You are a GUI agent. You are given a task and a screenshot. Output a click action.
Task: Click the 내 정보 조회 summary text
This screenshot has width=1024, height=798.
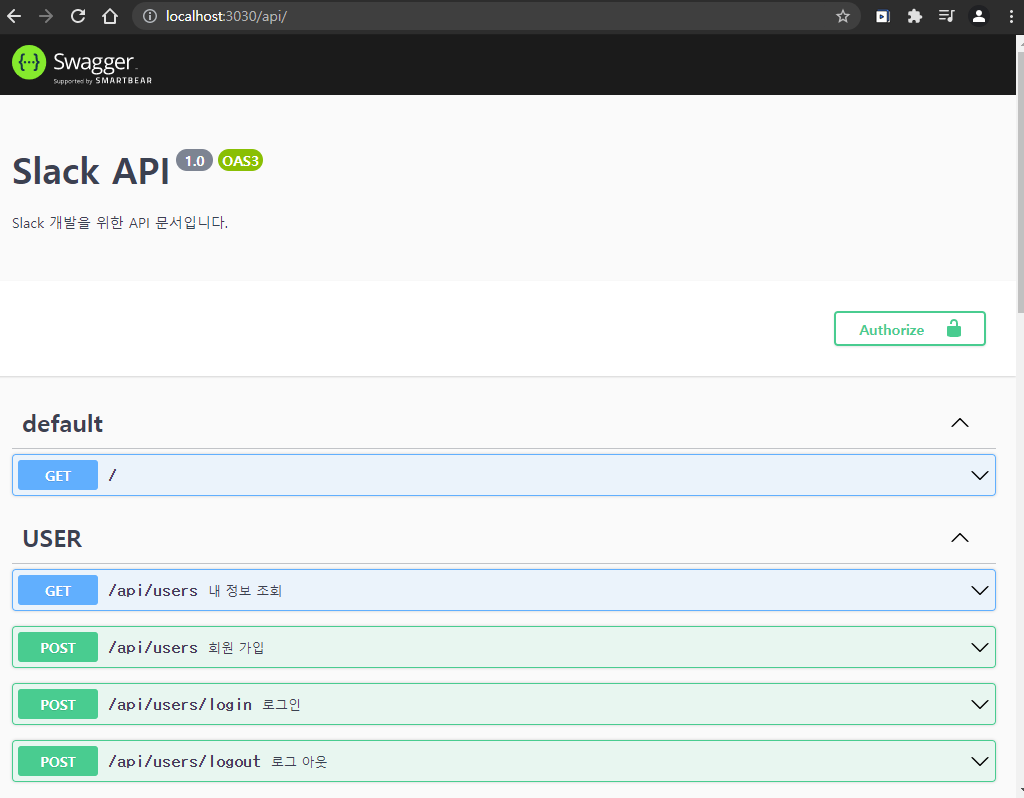coord(246,591)
